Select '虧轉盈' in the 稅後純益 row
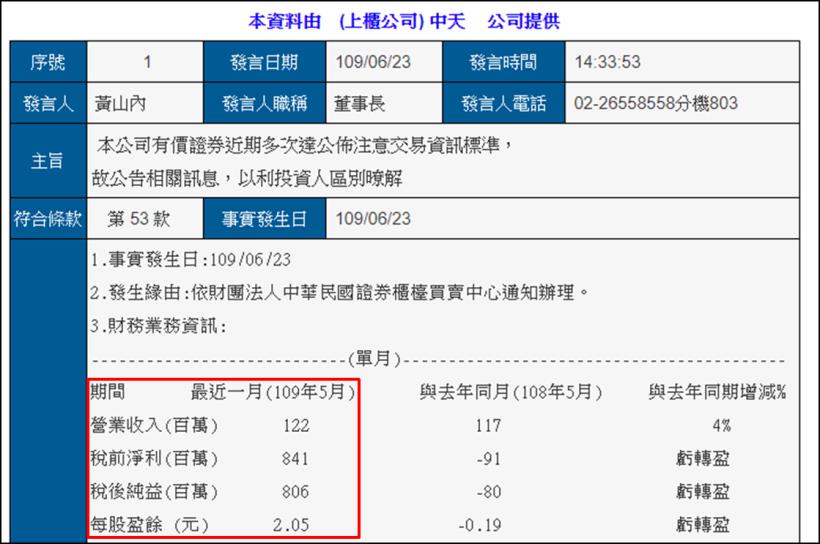 [x=703, y=491]
